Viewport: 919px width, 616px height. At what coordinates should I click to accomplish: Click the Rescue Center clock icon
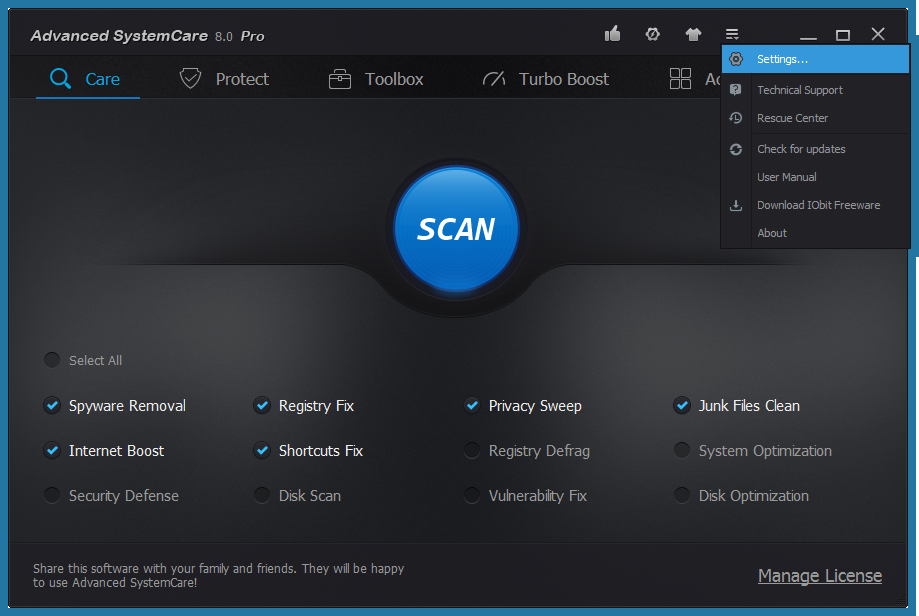point(736,118)
